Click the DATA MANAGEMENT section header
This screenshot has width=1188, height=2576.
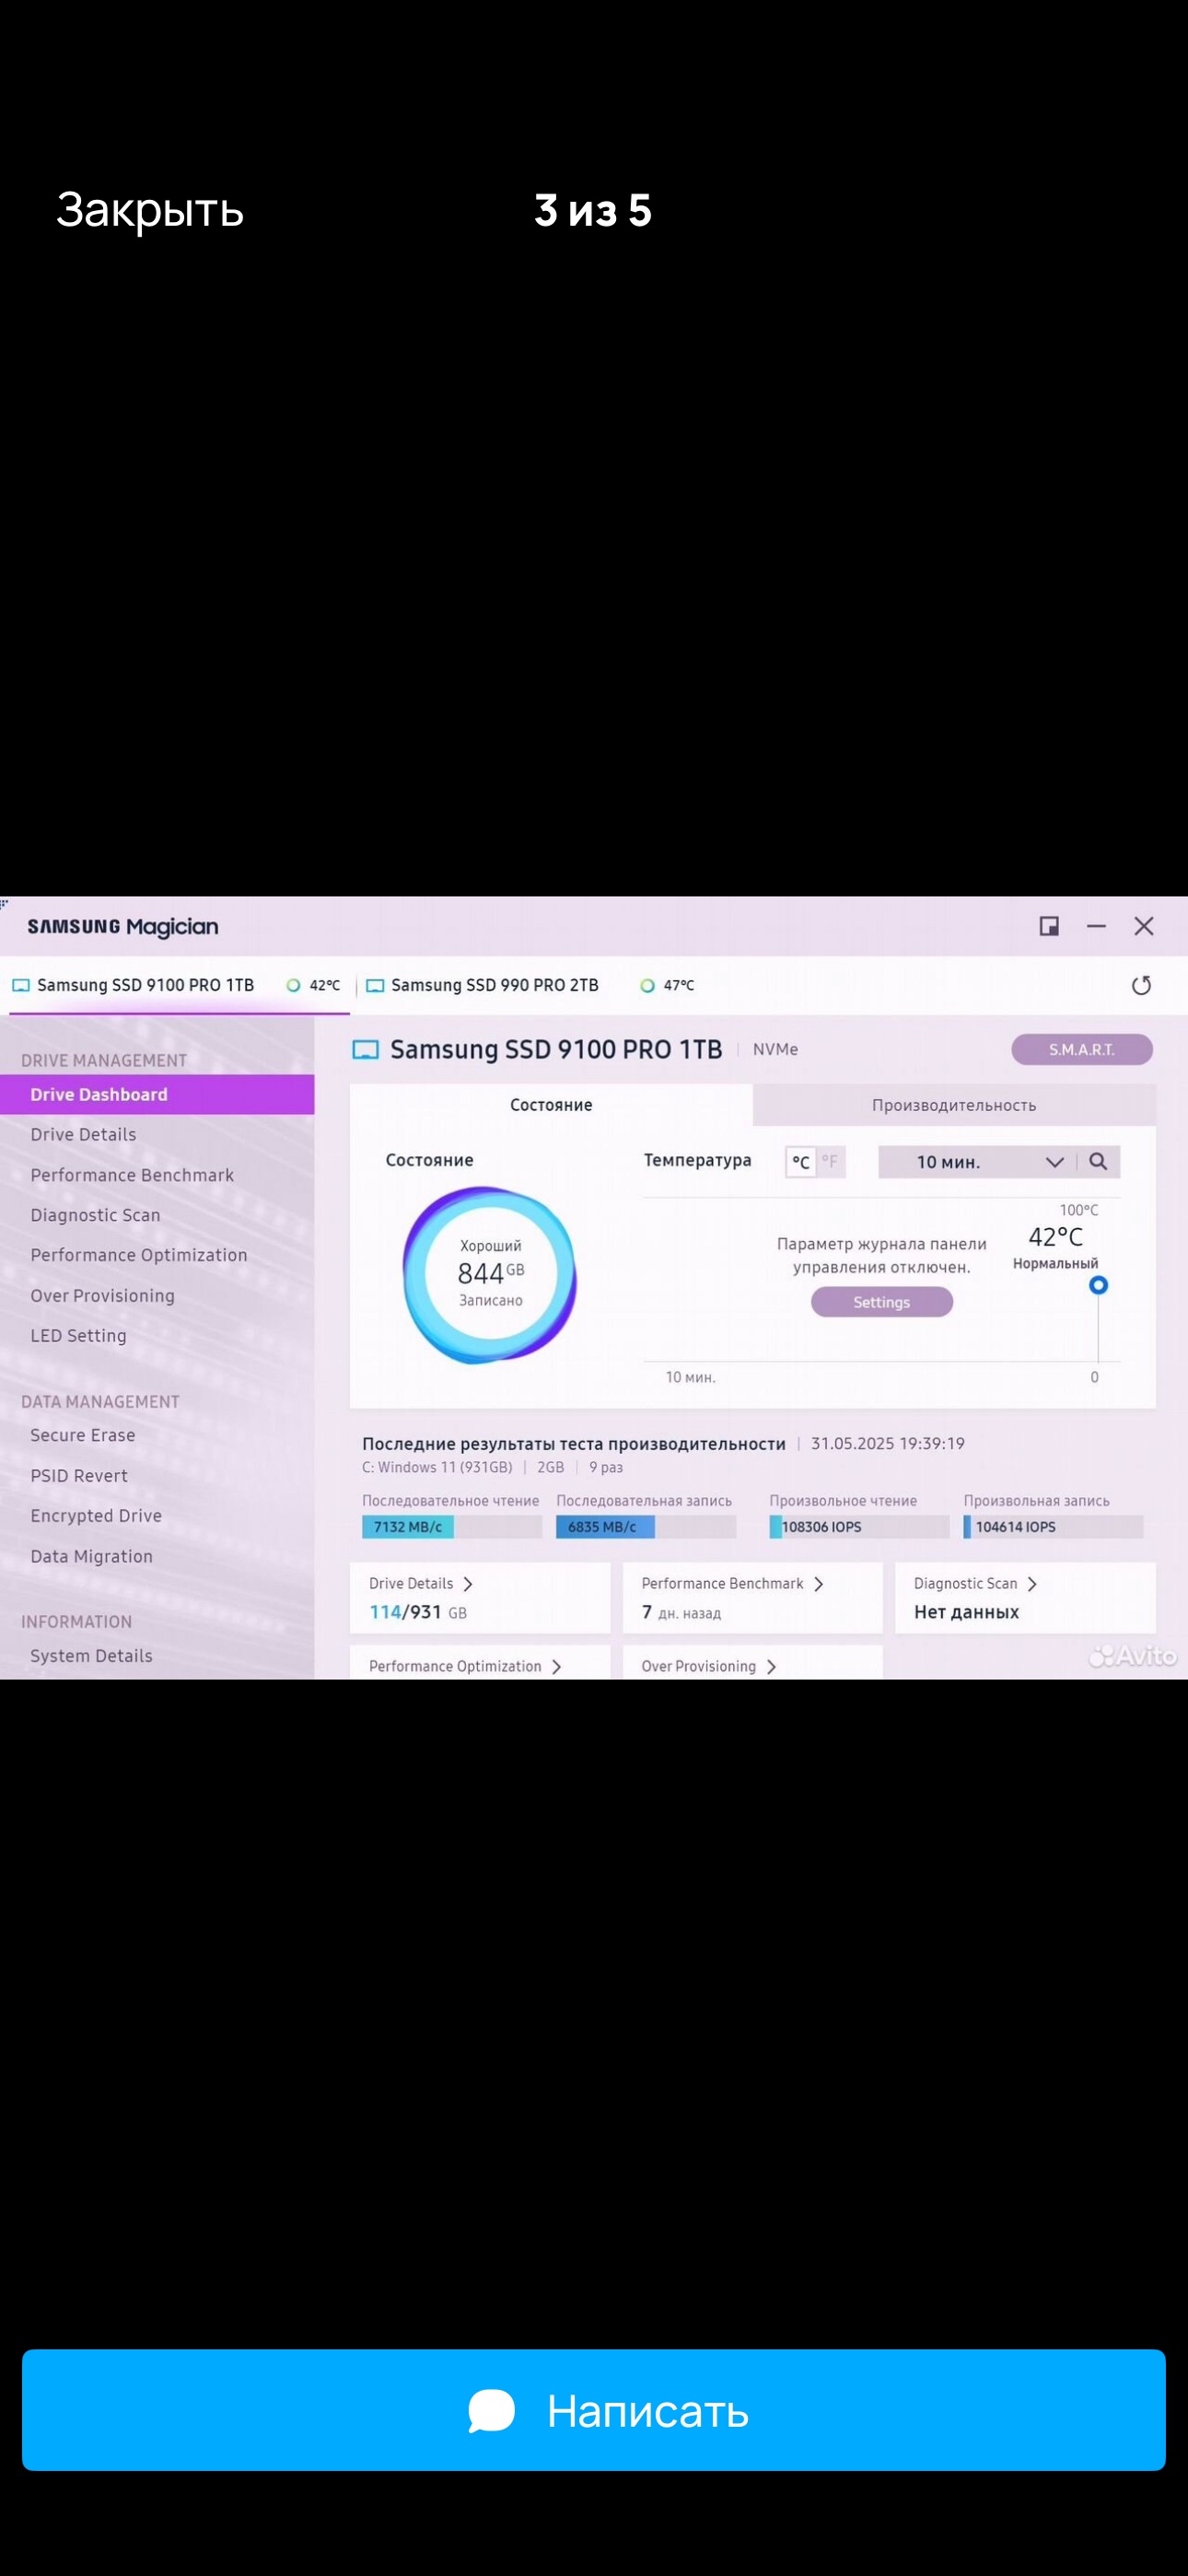(100, 1402)
